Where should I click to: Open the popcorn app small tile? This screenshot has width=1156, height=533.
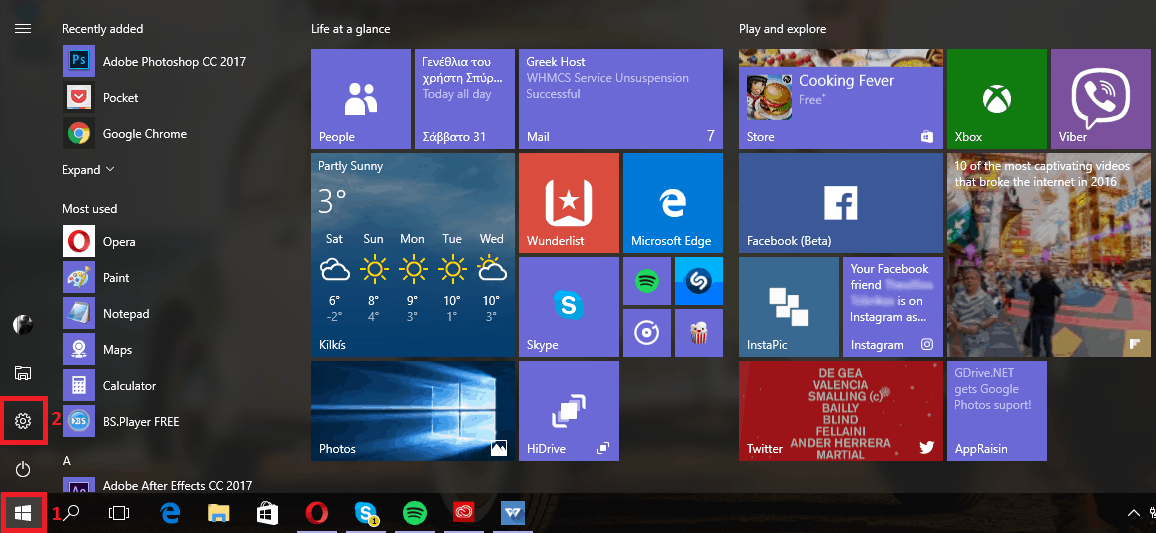(x=698, y=332)
